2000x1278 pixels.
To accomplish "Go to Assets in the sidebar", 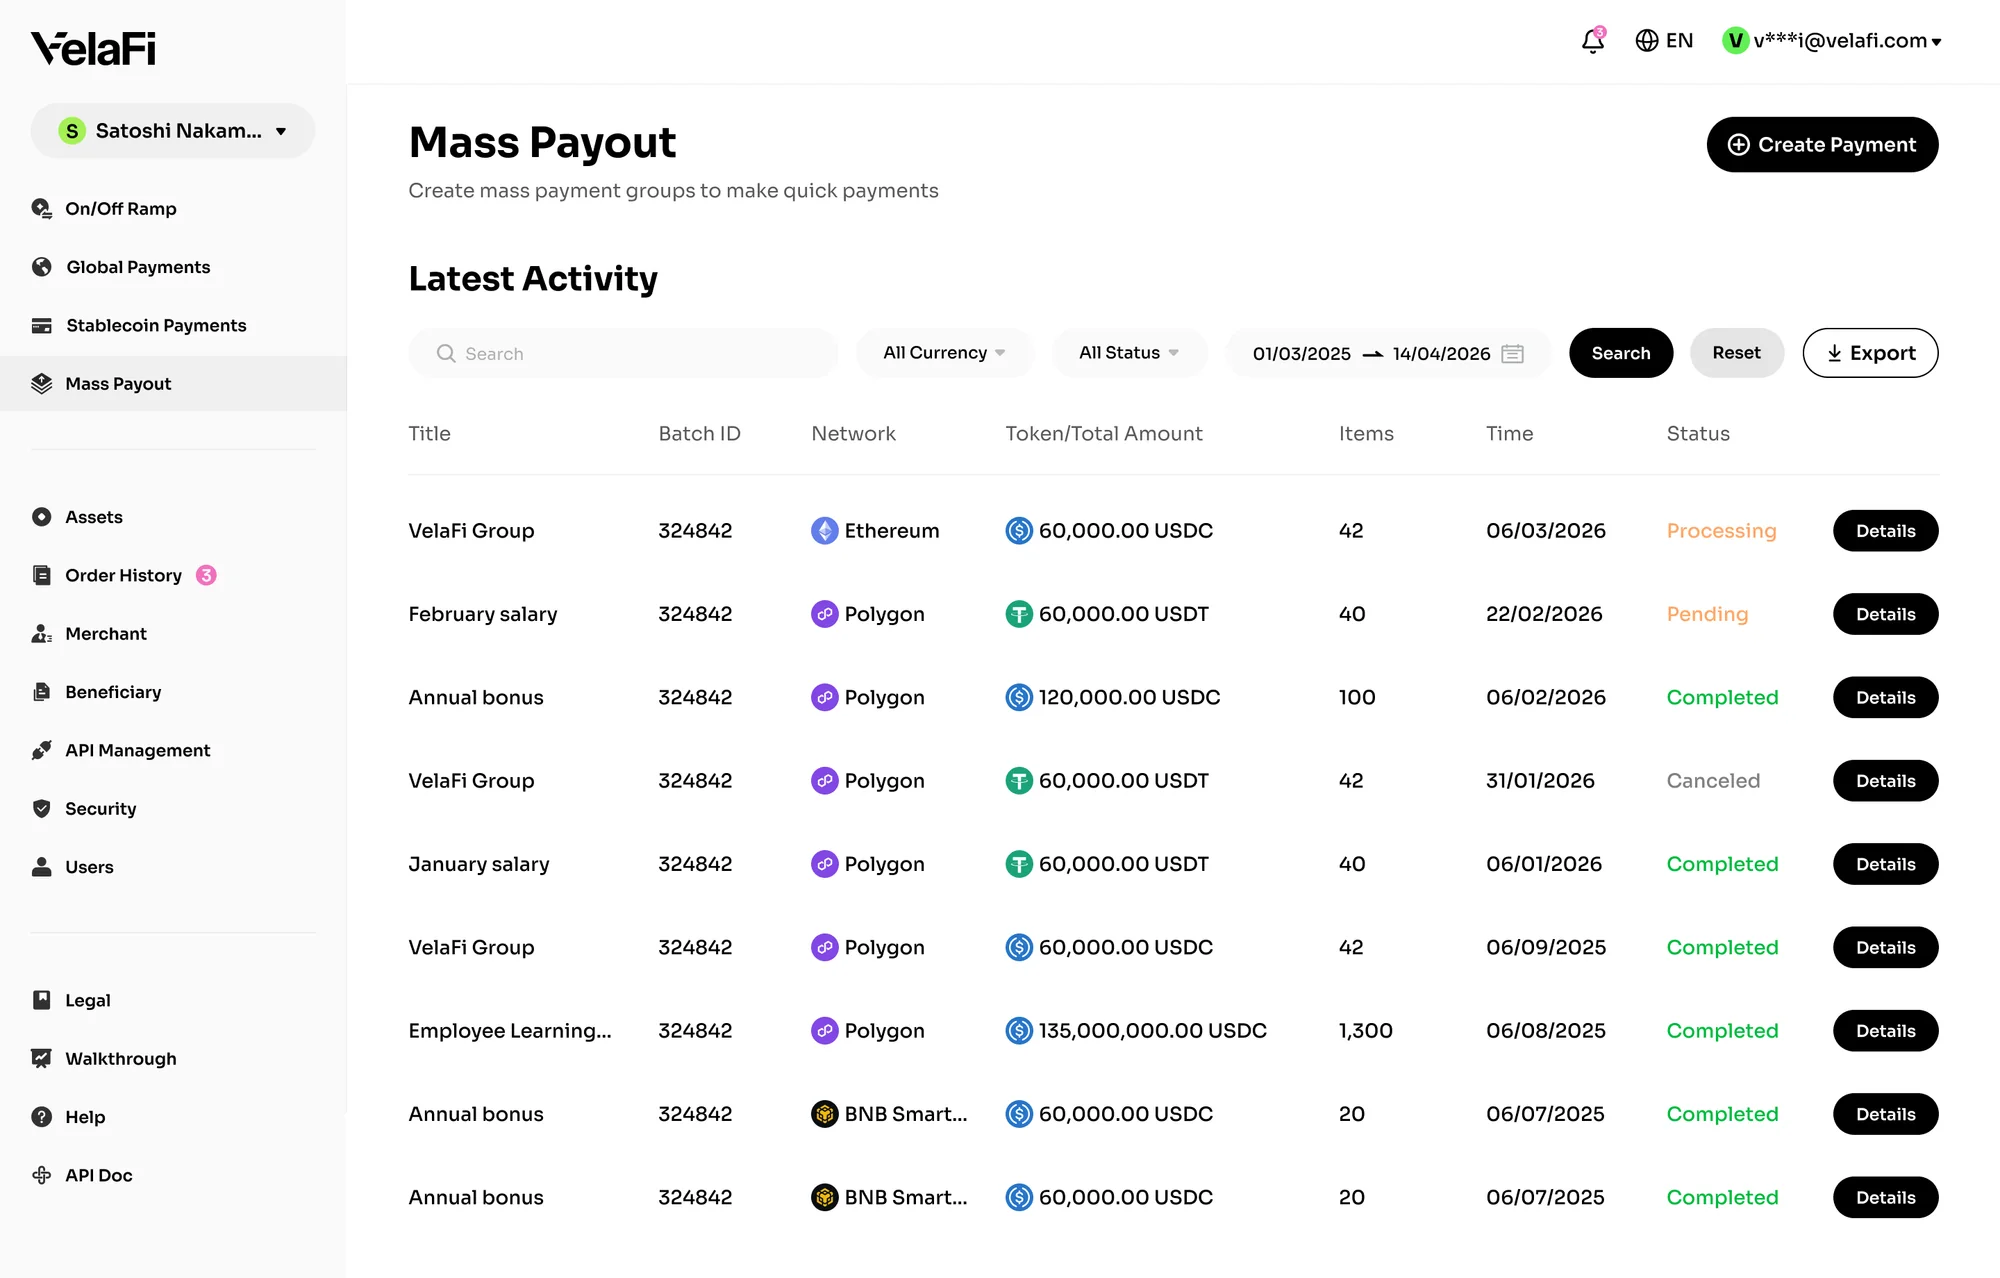I will [x=94, y=517].
